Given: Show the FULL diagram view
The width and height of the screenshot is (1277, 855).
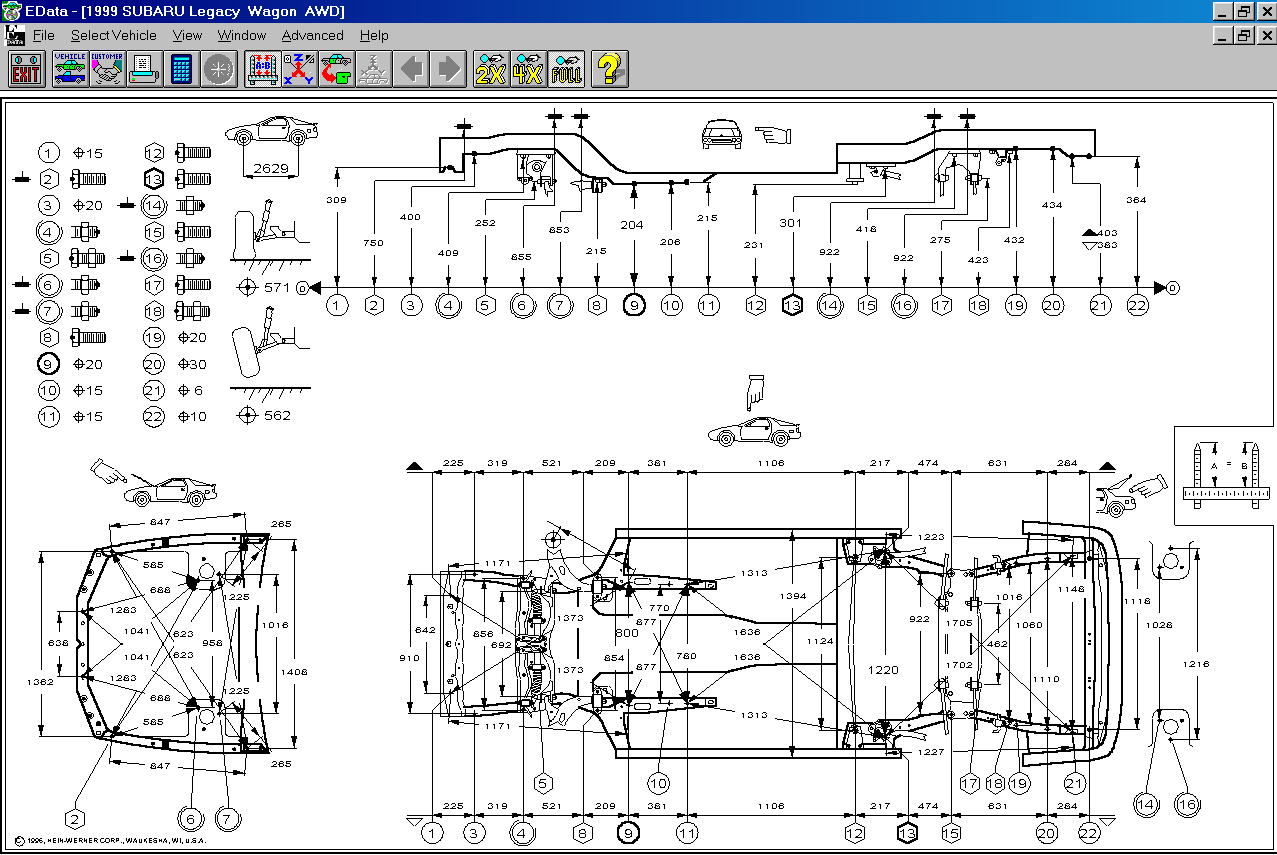Looking at the screenshot, I should (x=565, y=69).
